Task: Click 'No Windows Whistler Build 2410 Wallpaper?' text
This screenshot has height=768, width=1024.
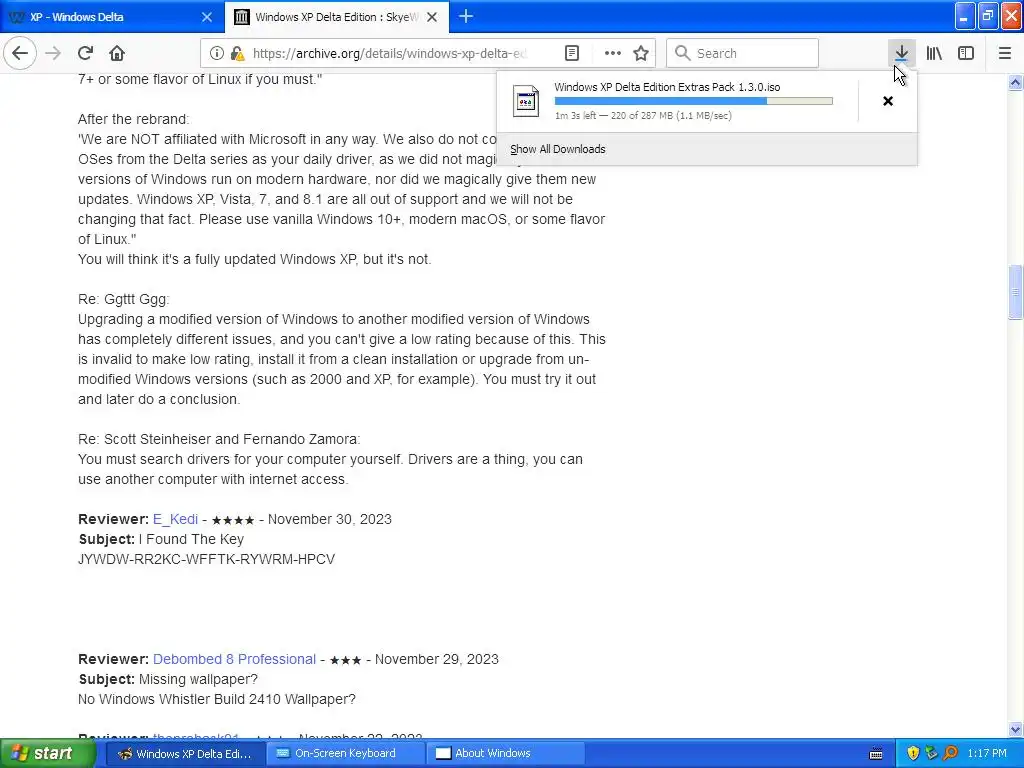Action: pyautogui.click(x=217, y=699)
